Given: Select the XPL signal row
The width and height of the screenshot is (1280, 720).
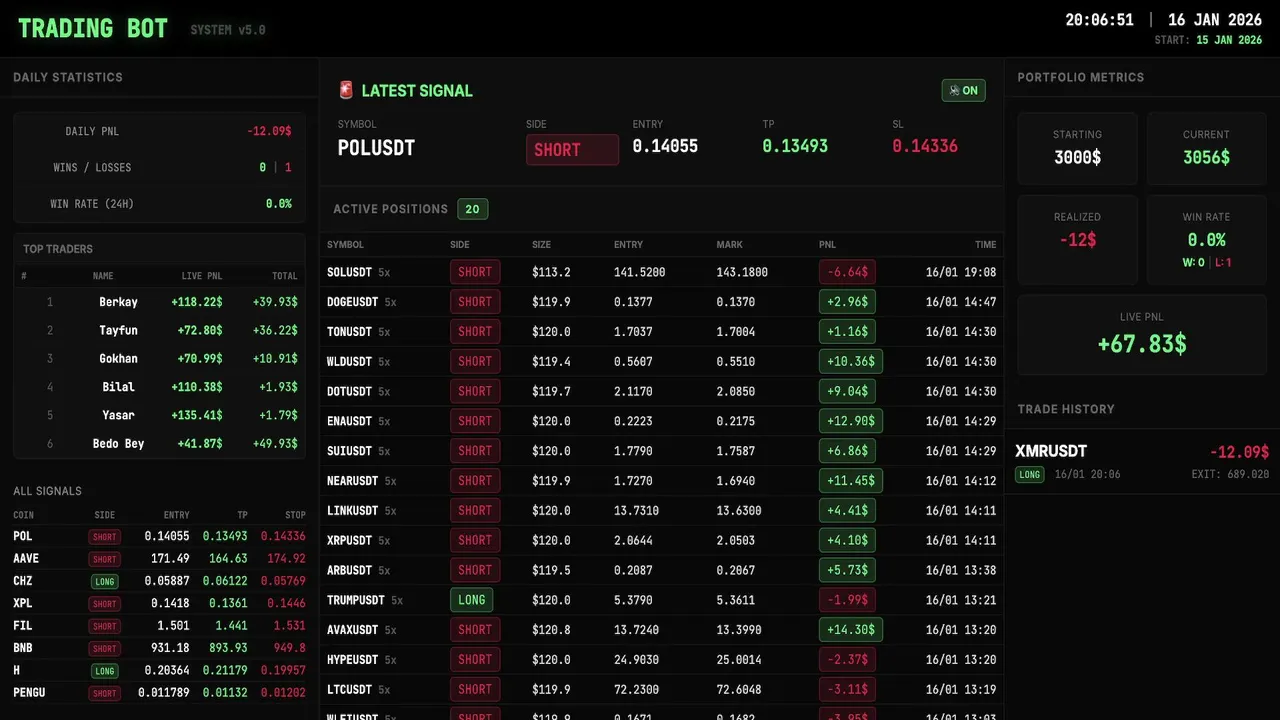Looking at the screenshot, I should 159,603.
